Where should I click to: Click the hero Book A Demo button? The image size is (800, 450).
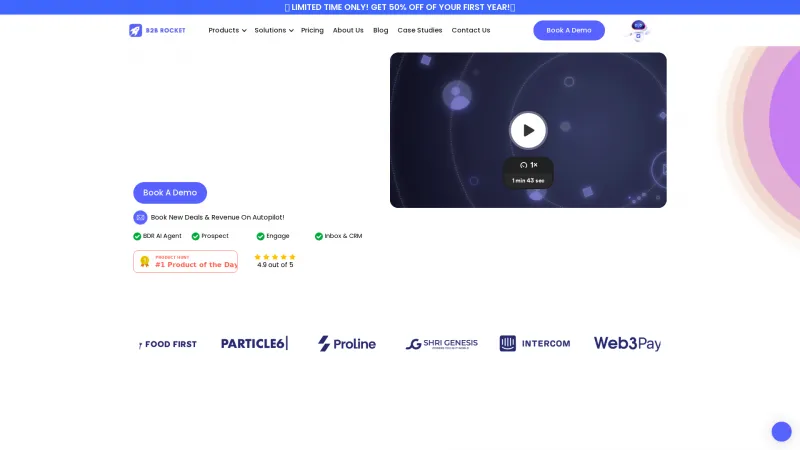click(170, 193)
